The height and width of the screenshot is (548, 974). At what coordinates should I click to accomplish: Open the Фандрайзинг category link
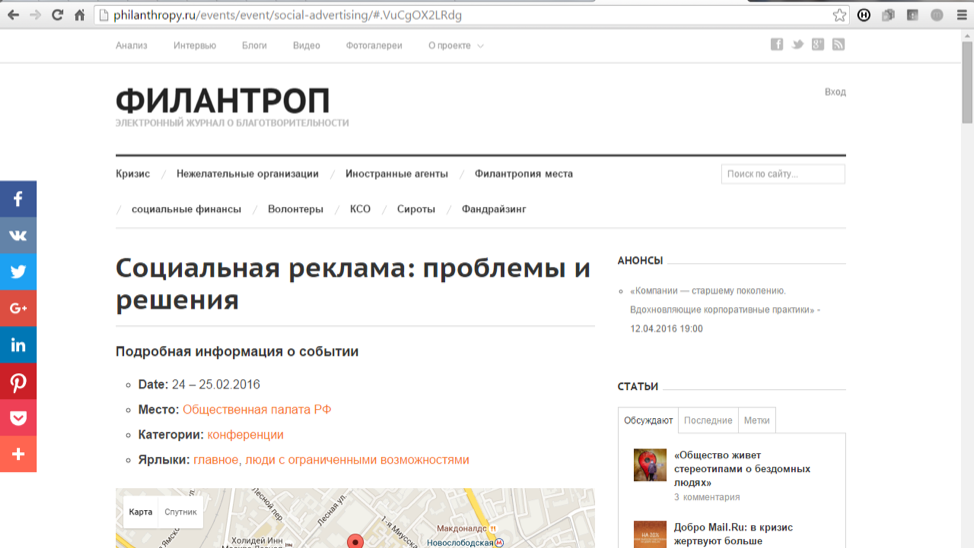coord(494,209)
